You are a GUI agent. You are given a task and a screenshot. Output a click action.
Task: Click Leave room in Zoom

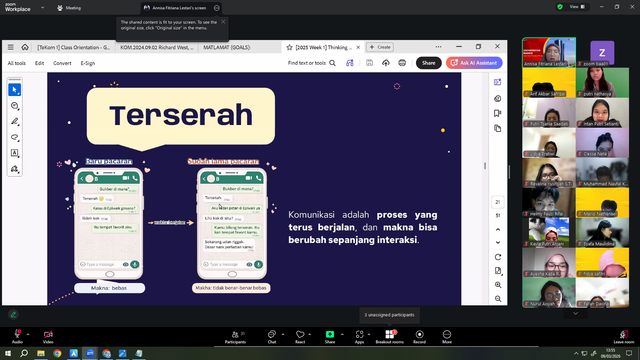(x=624, y=337)
